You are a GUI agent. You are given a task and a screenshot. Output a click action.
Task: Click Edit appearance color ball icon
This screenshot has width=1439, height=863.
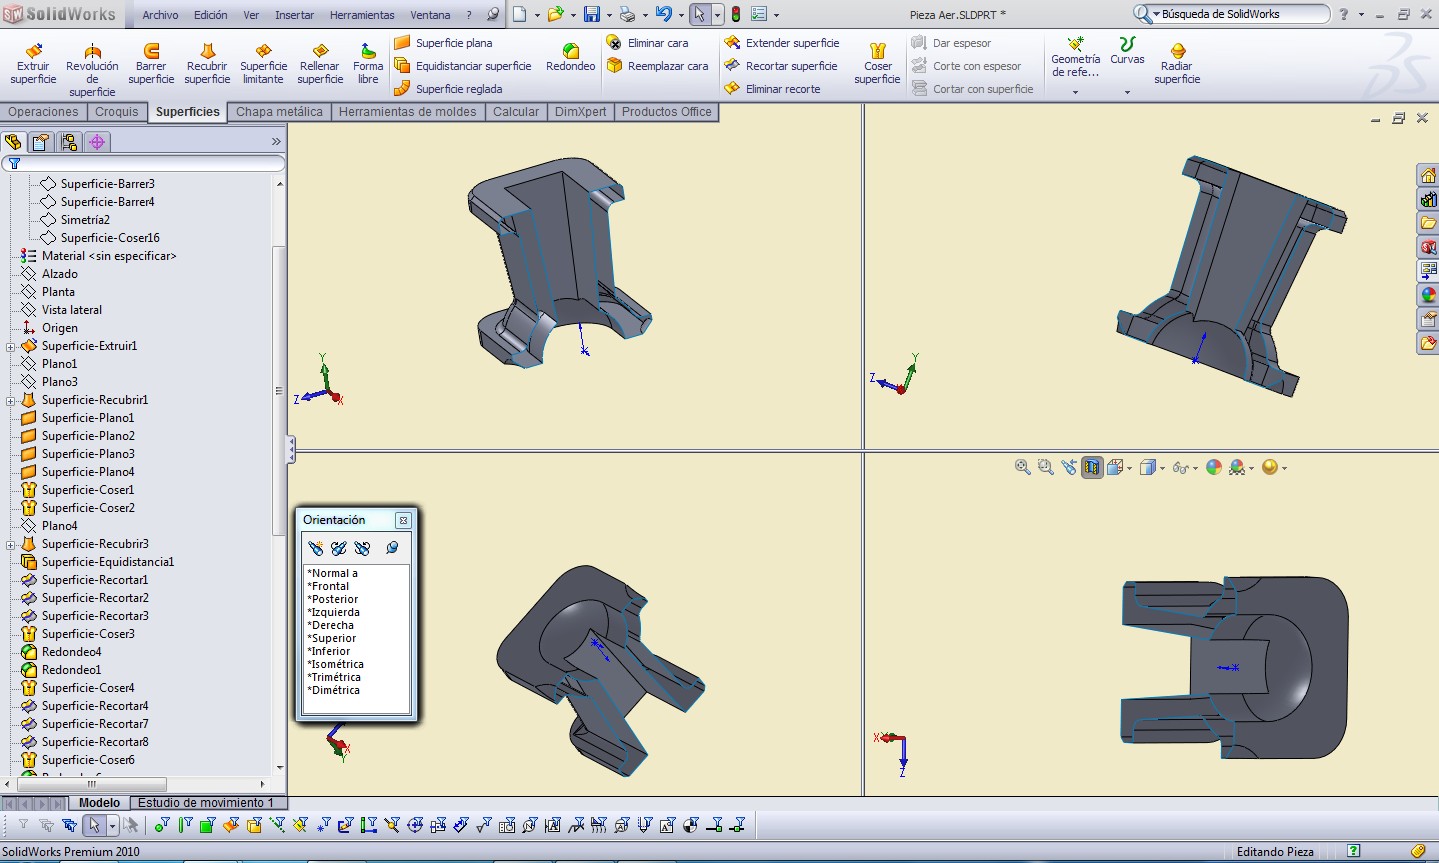tap(1214, 467)
